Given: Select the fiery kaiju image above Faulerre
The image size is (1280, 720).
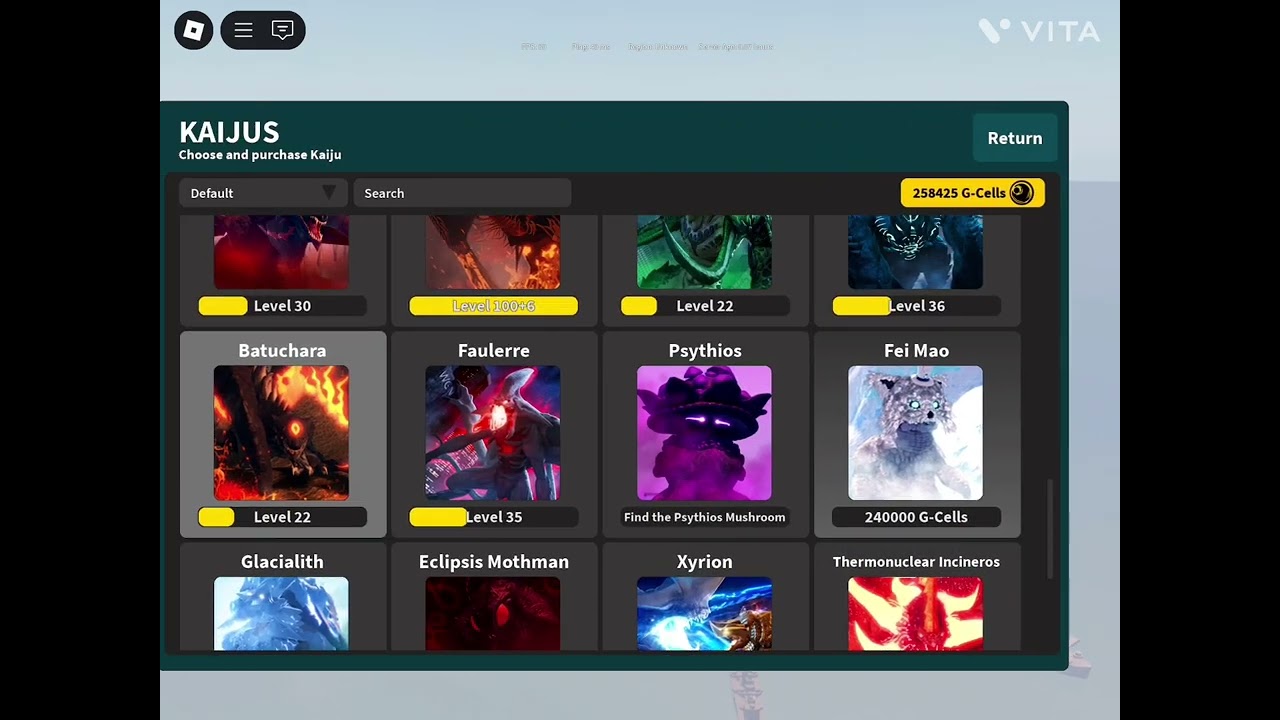Looking at the screenshot, I should [493, 252].
